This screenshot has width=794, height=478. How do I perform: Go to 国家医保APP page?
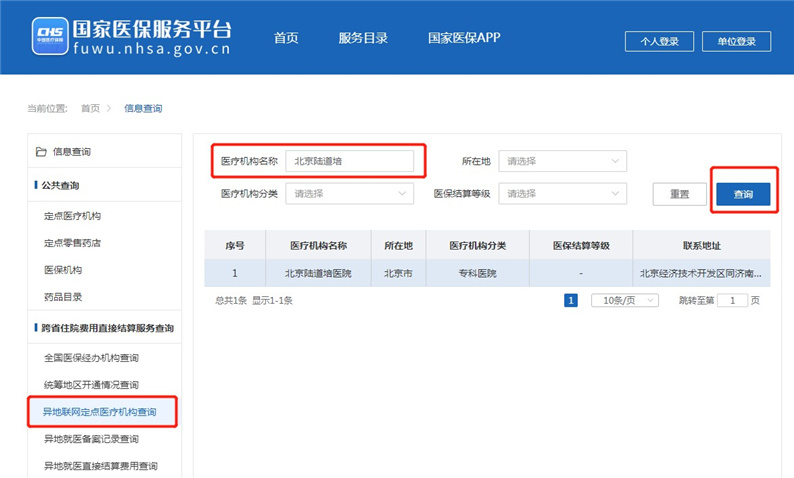(x=464, y=39)
